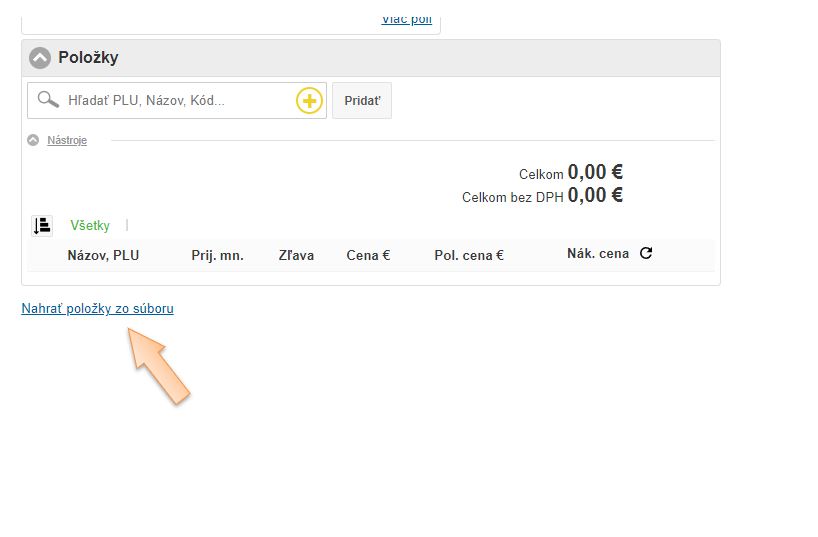818x537 pixels.
Task: Sort by the Cena € column
Action: pos(368,256)
